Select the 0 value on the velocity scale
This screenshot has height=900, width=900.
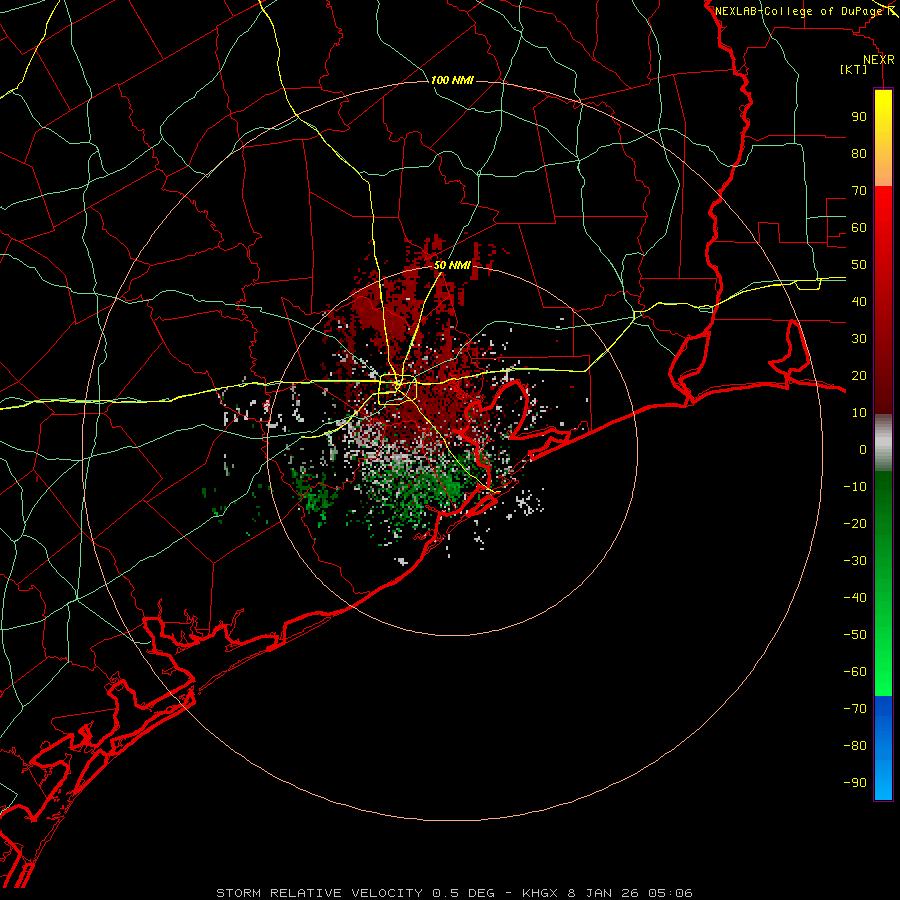tap(863, 450)
